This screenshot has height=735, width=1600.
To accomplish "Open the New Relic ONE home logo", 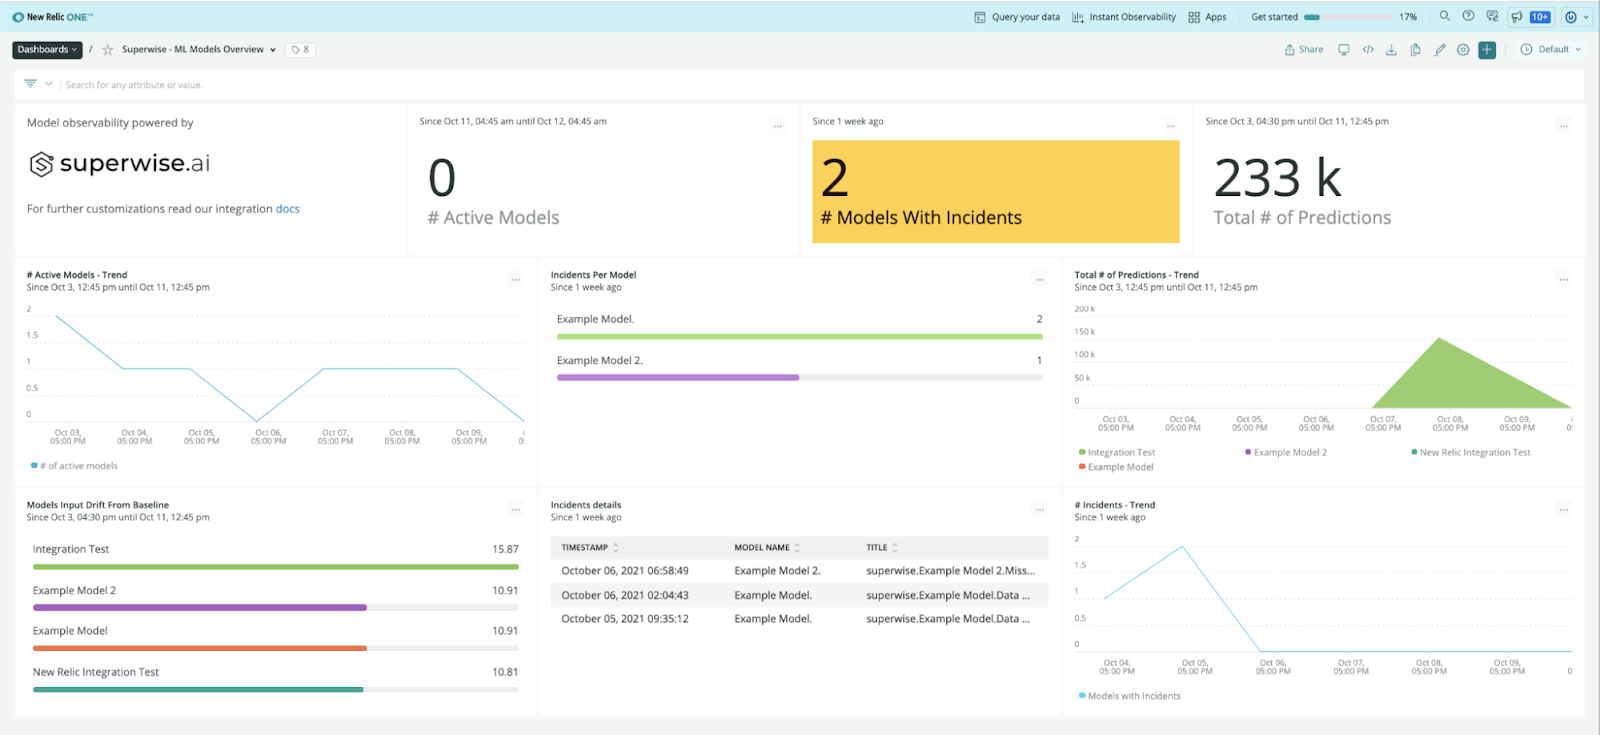I will pos(53,17).
